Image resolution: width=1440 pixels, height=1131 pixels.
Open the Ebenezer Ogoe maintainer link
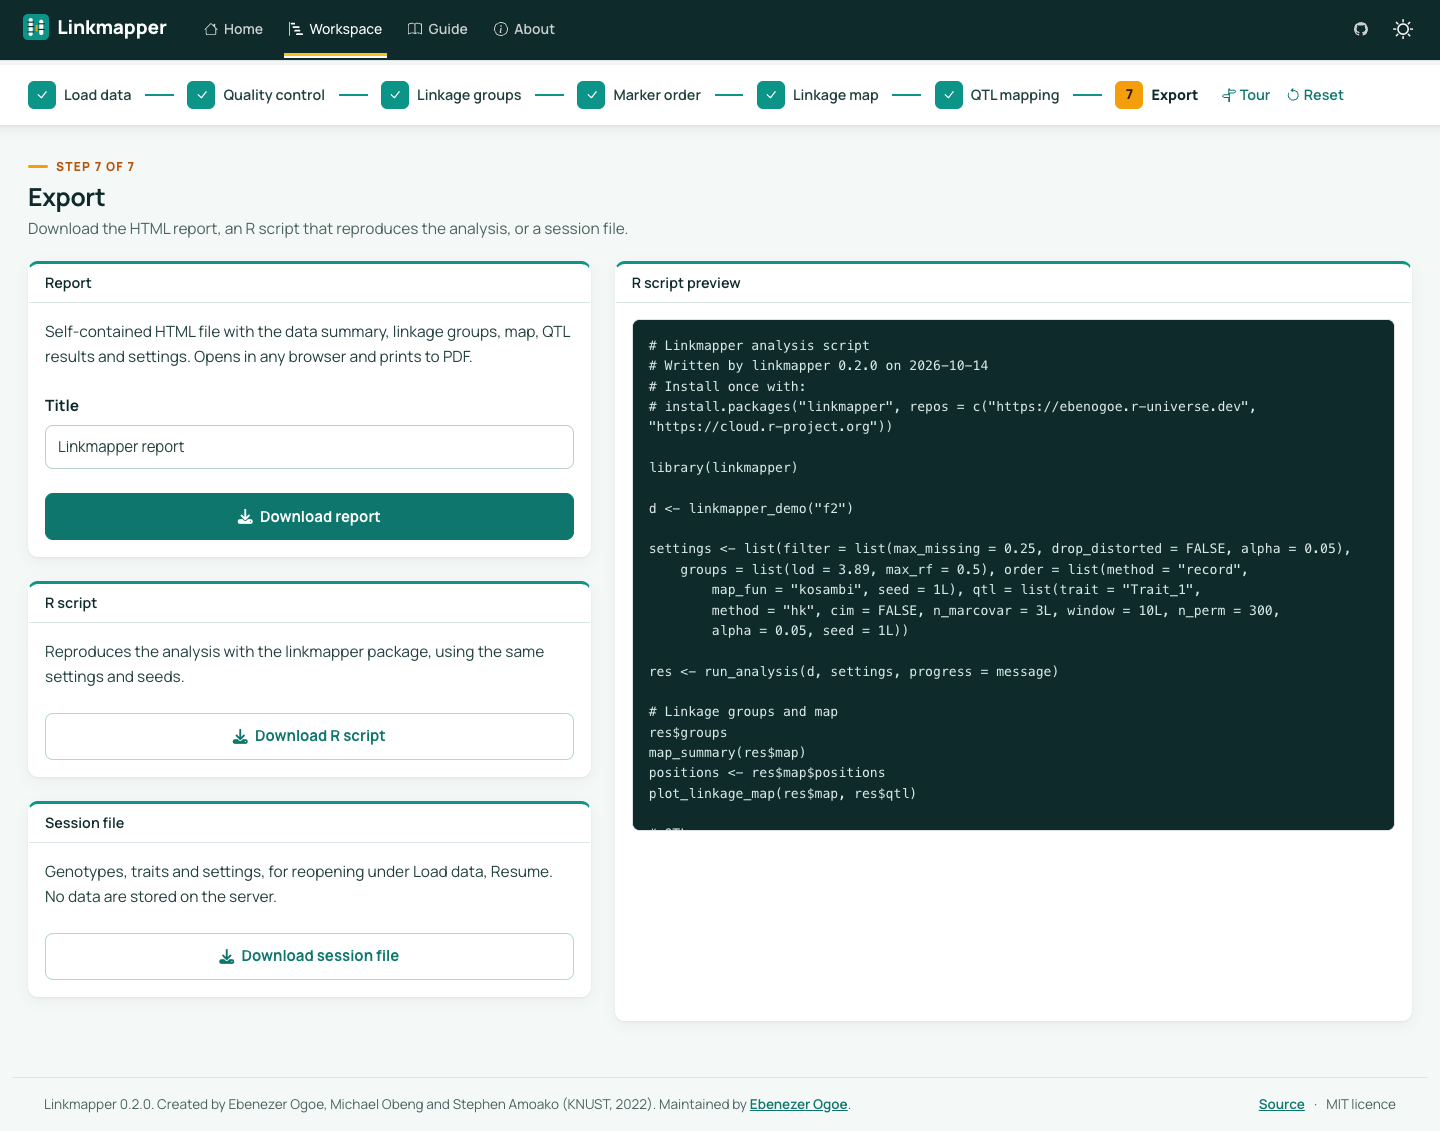pos(798,1104)
